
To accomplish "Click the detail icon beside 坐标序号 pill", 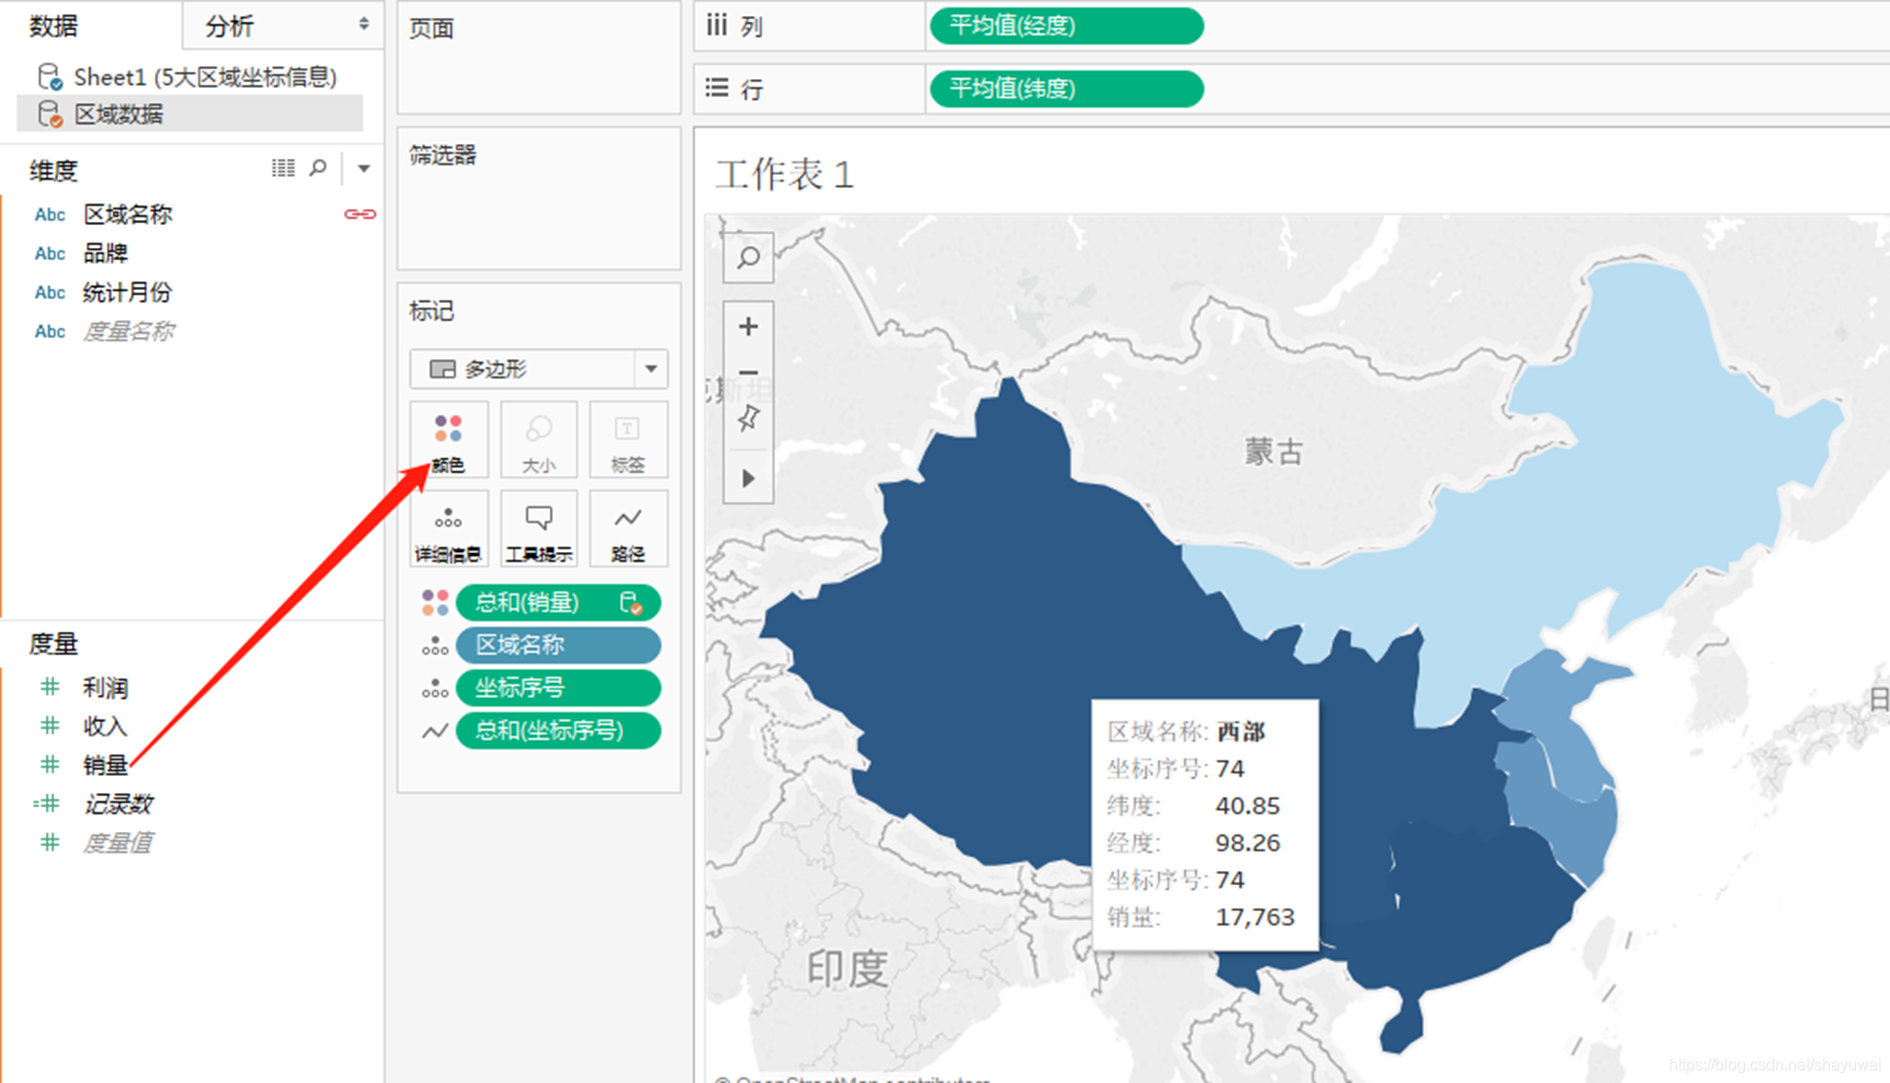I will tap(435, 689).
